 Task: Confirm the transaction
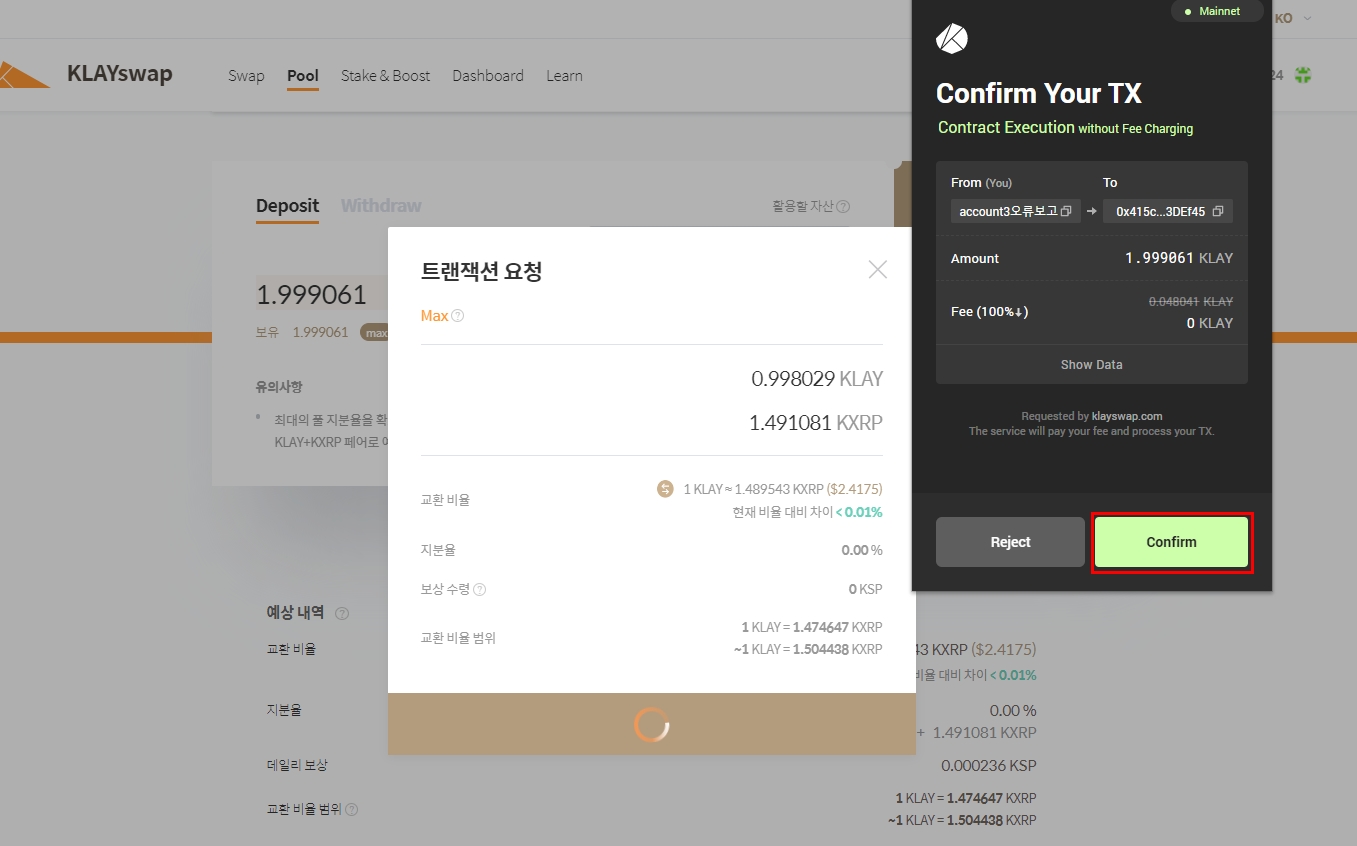pyautogui.click(x=1171, y=542)
